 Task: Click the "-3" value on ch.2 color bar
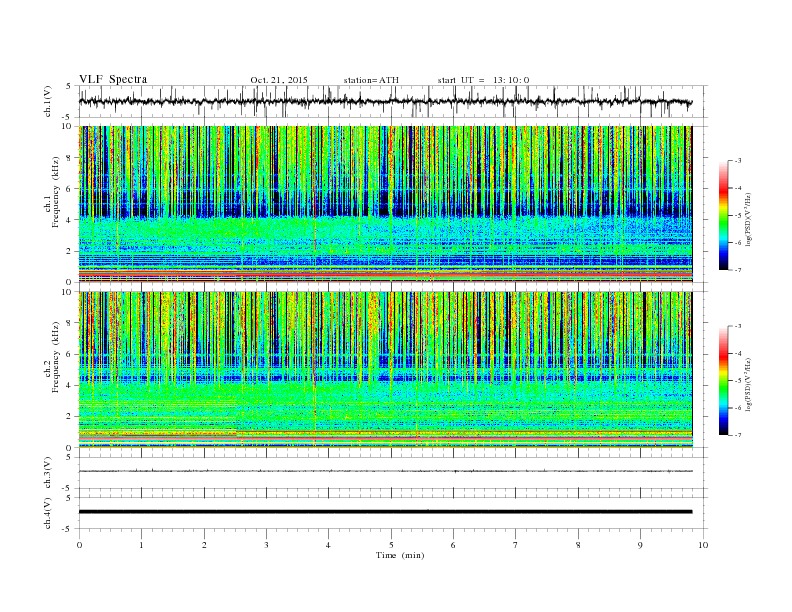738,326
